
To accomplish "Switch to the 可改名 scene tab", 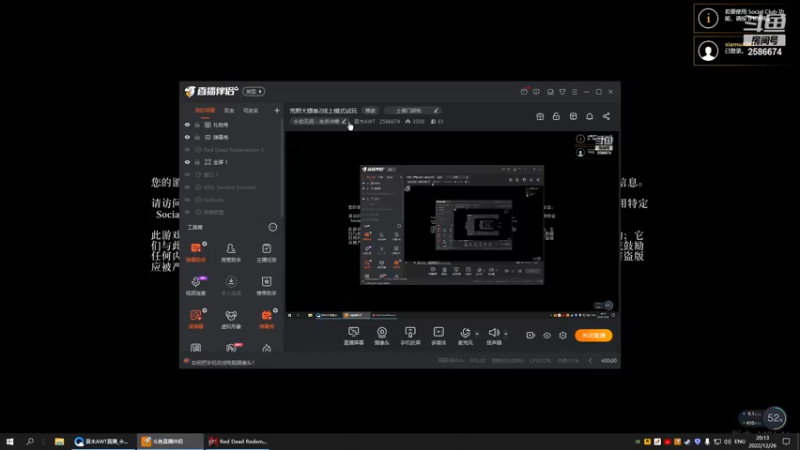I will (251, 110).
